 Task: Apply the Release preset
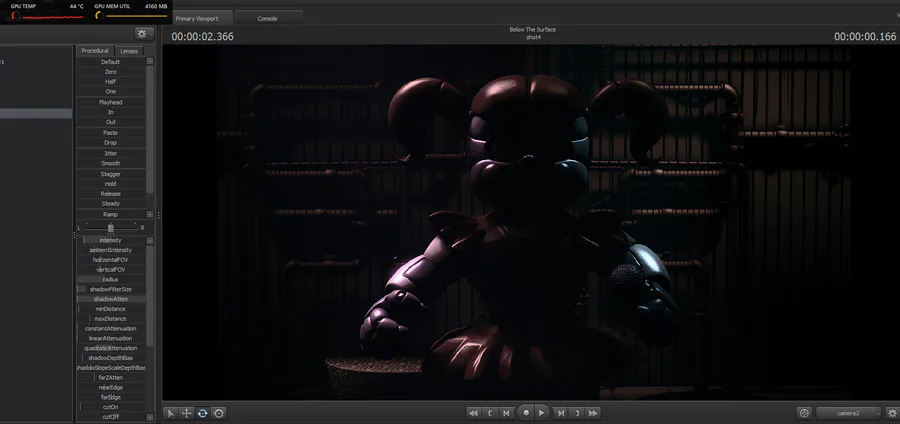(x=111, y=193)
